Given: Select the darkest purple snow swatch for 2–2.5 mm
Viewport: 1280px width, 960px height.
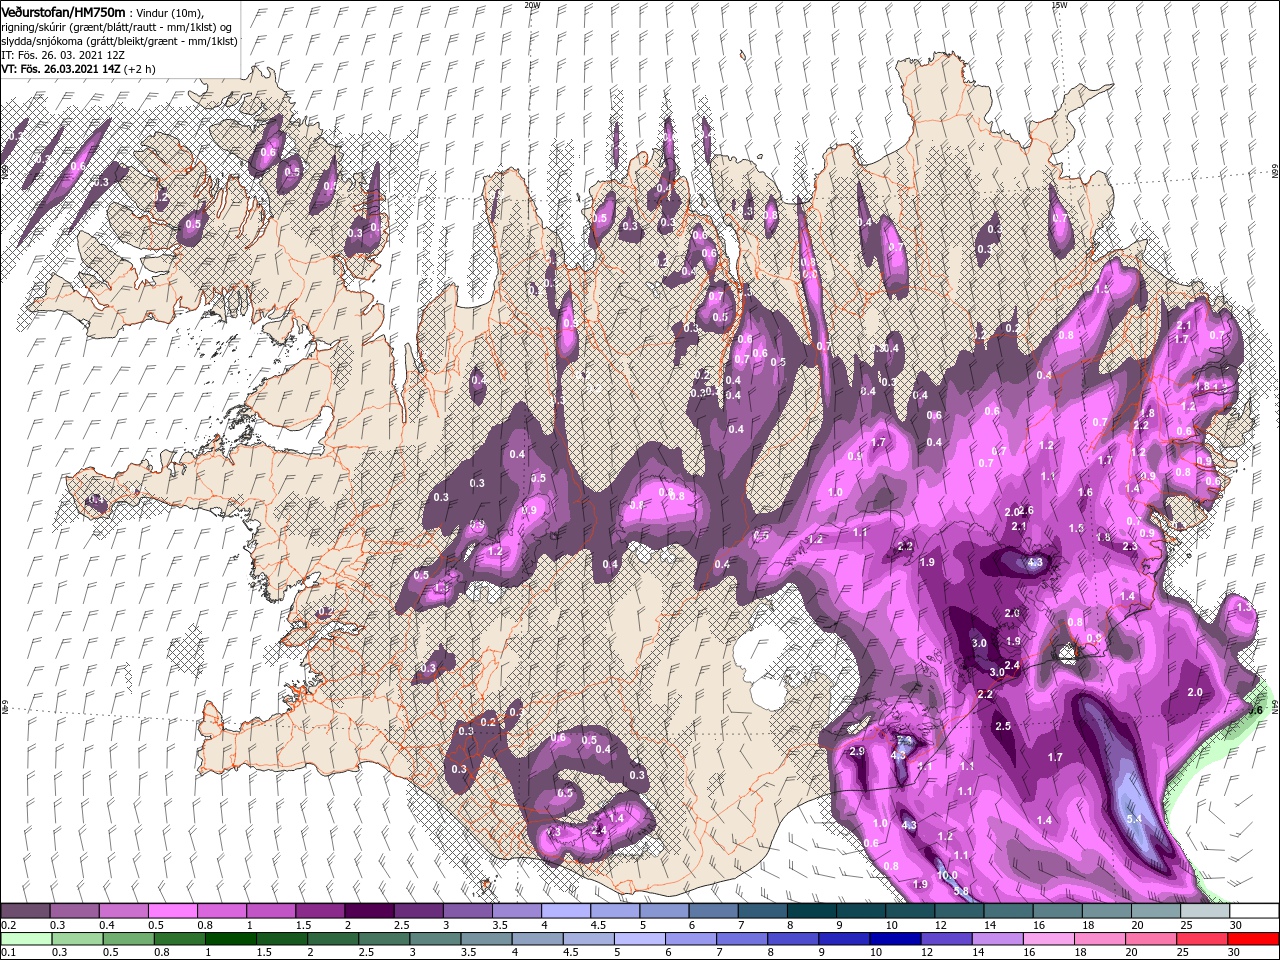Looking at the screenshot, I should (x=369, y=911).
